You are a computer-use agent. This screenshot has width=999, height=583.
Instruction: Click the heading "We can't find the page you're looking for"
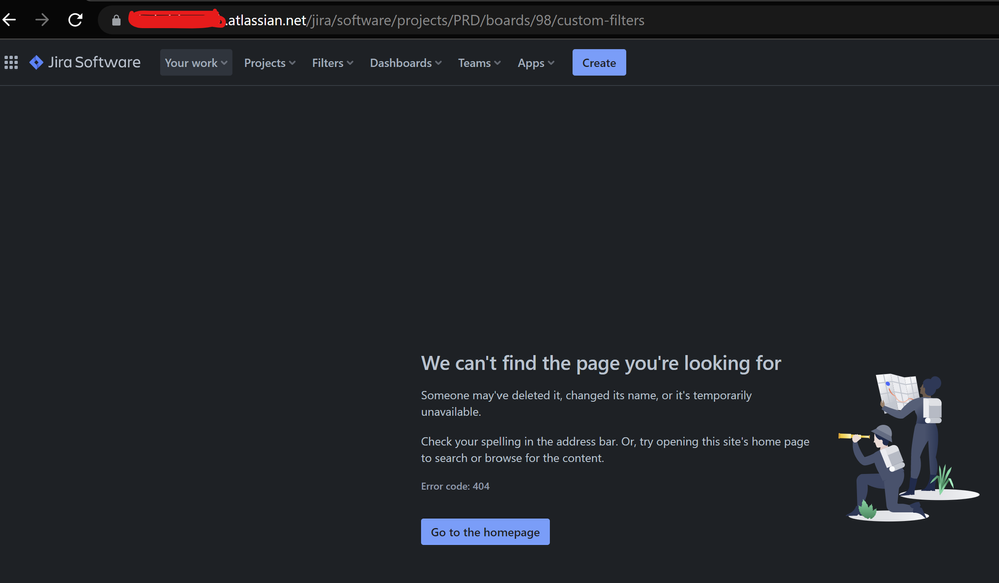601,363
